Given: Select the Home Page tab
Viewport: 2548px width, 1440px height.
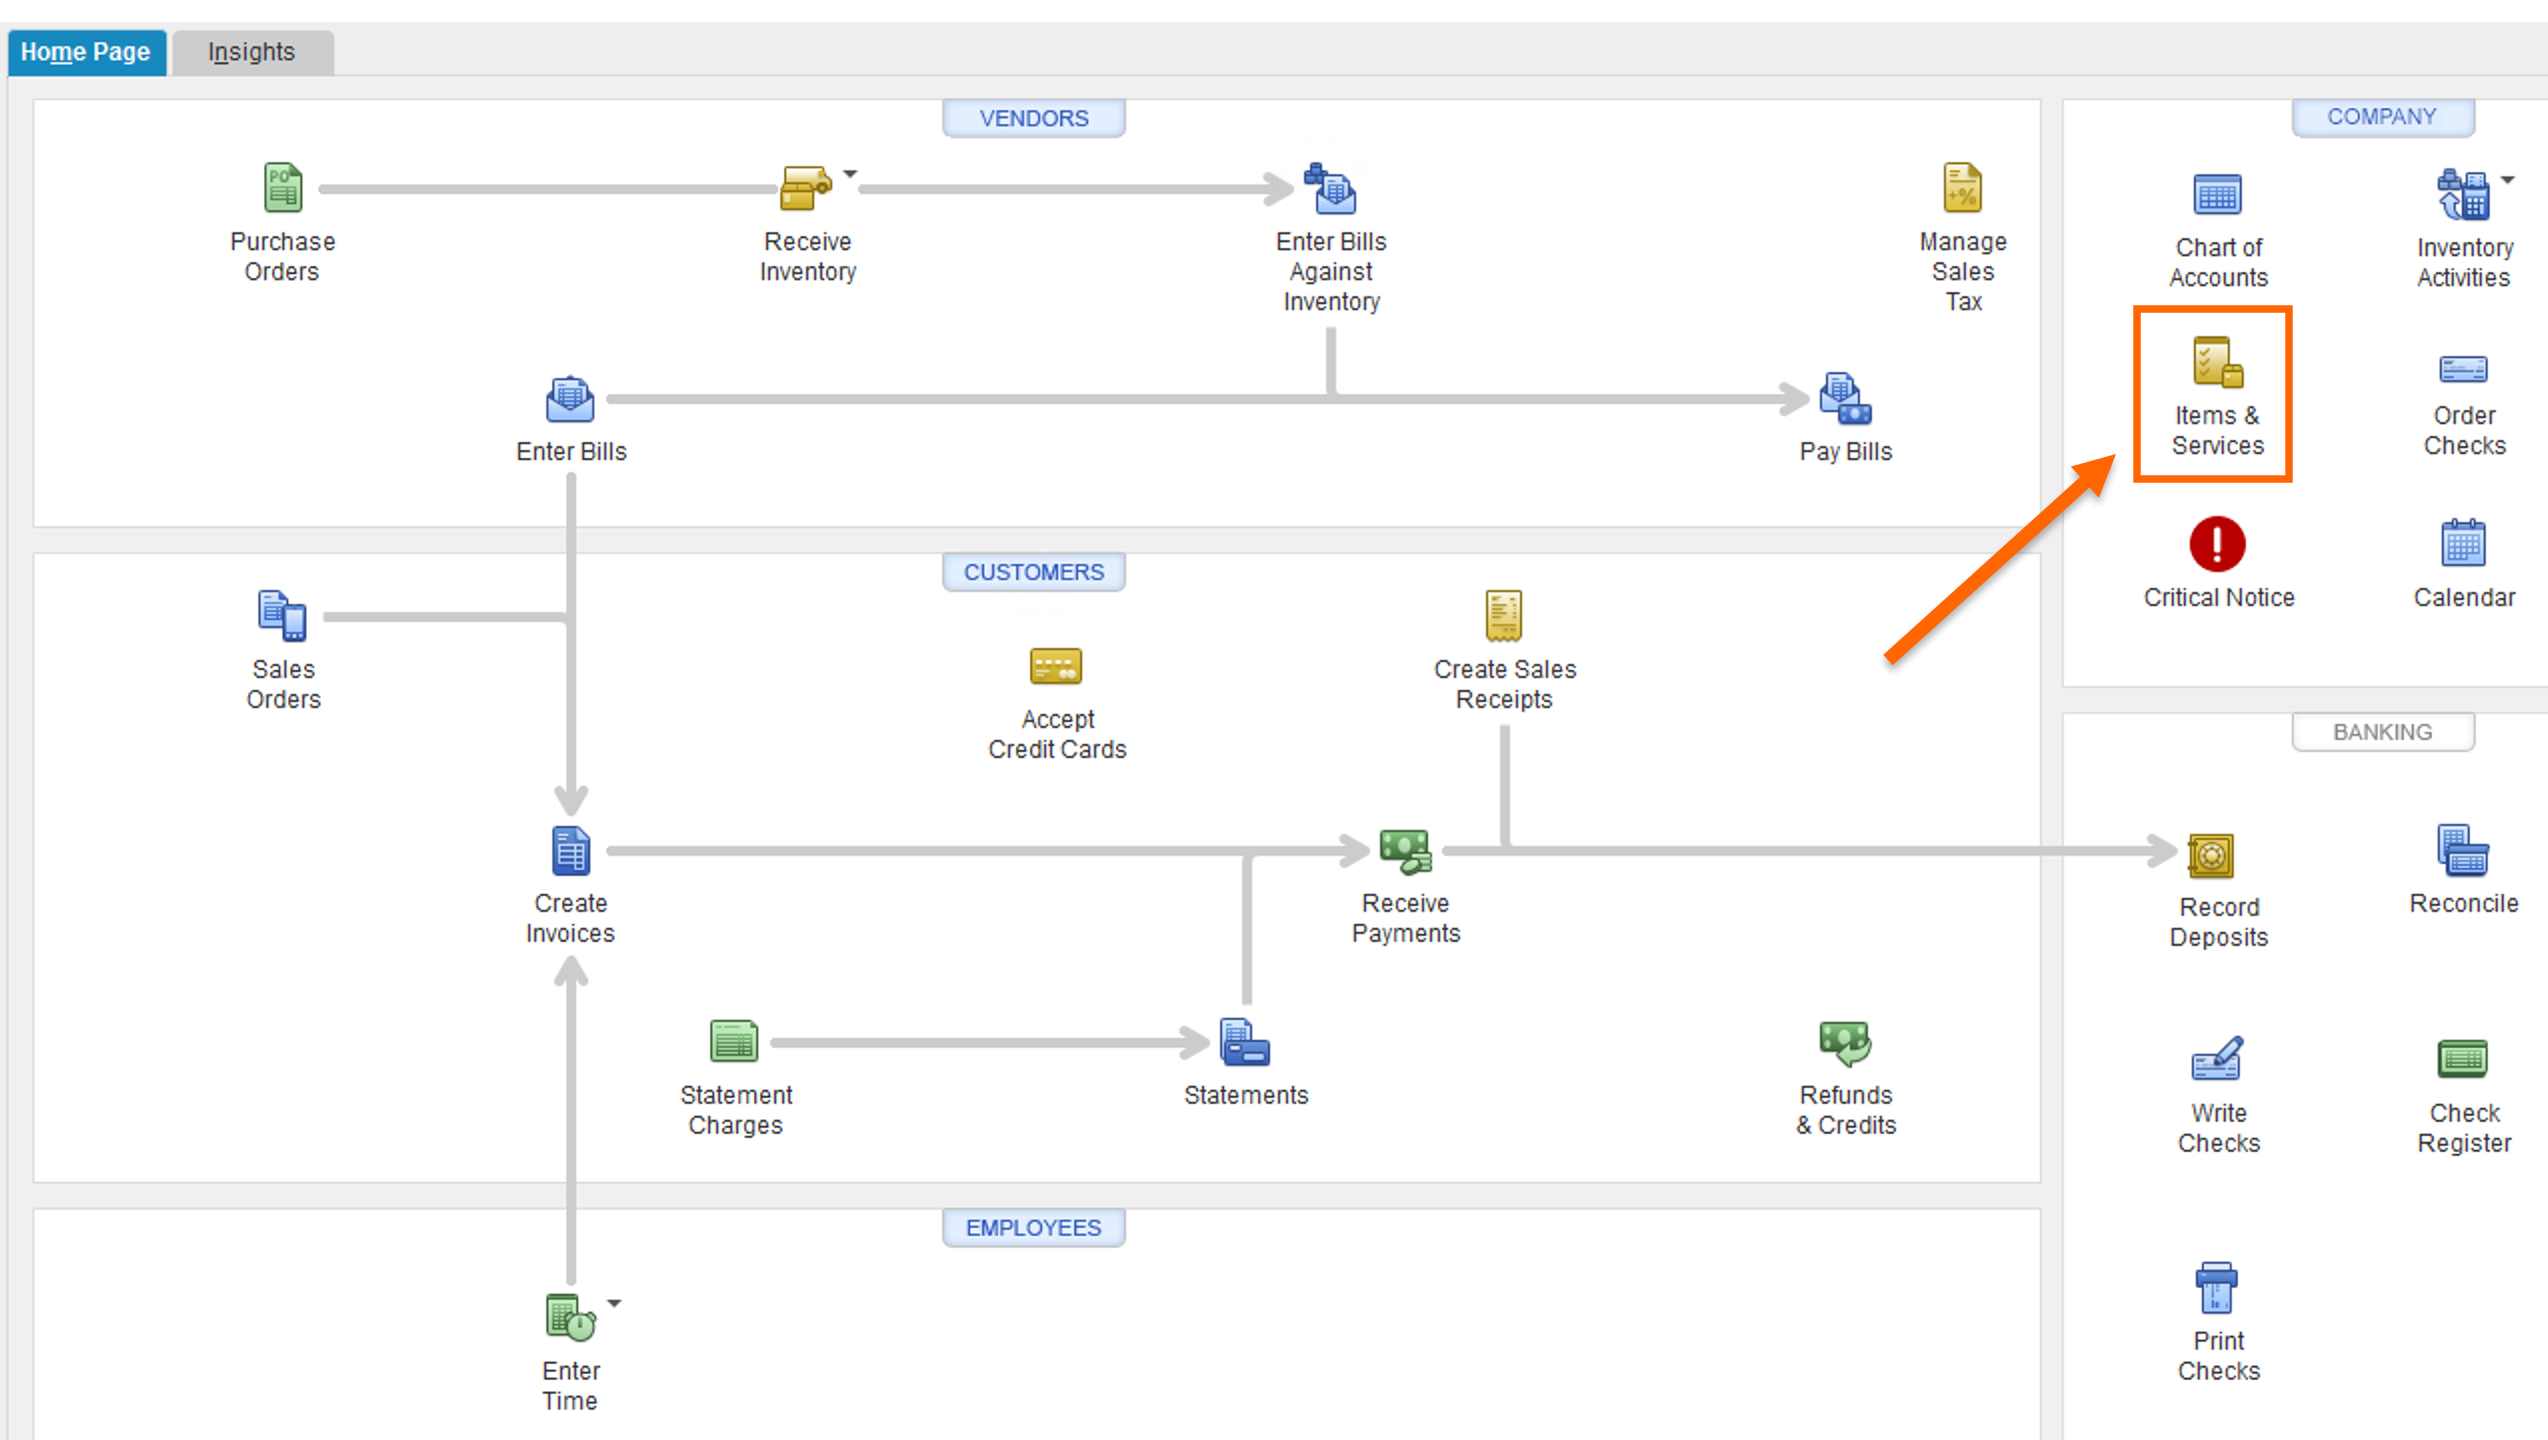Looking at the screenshot, I should coord(86,52).
